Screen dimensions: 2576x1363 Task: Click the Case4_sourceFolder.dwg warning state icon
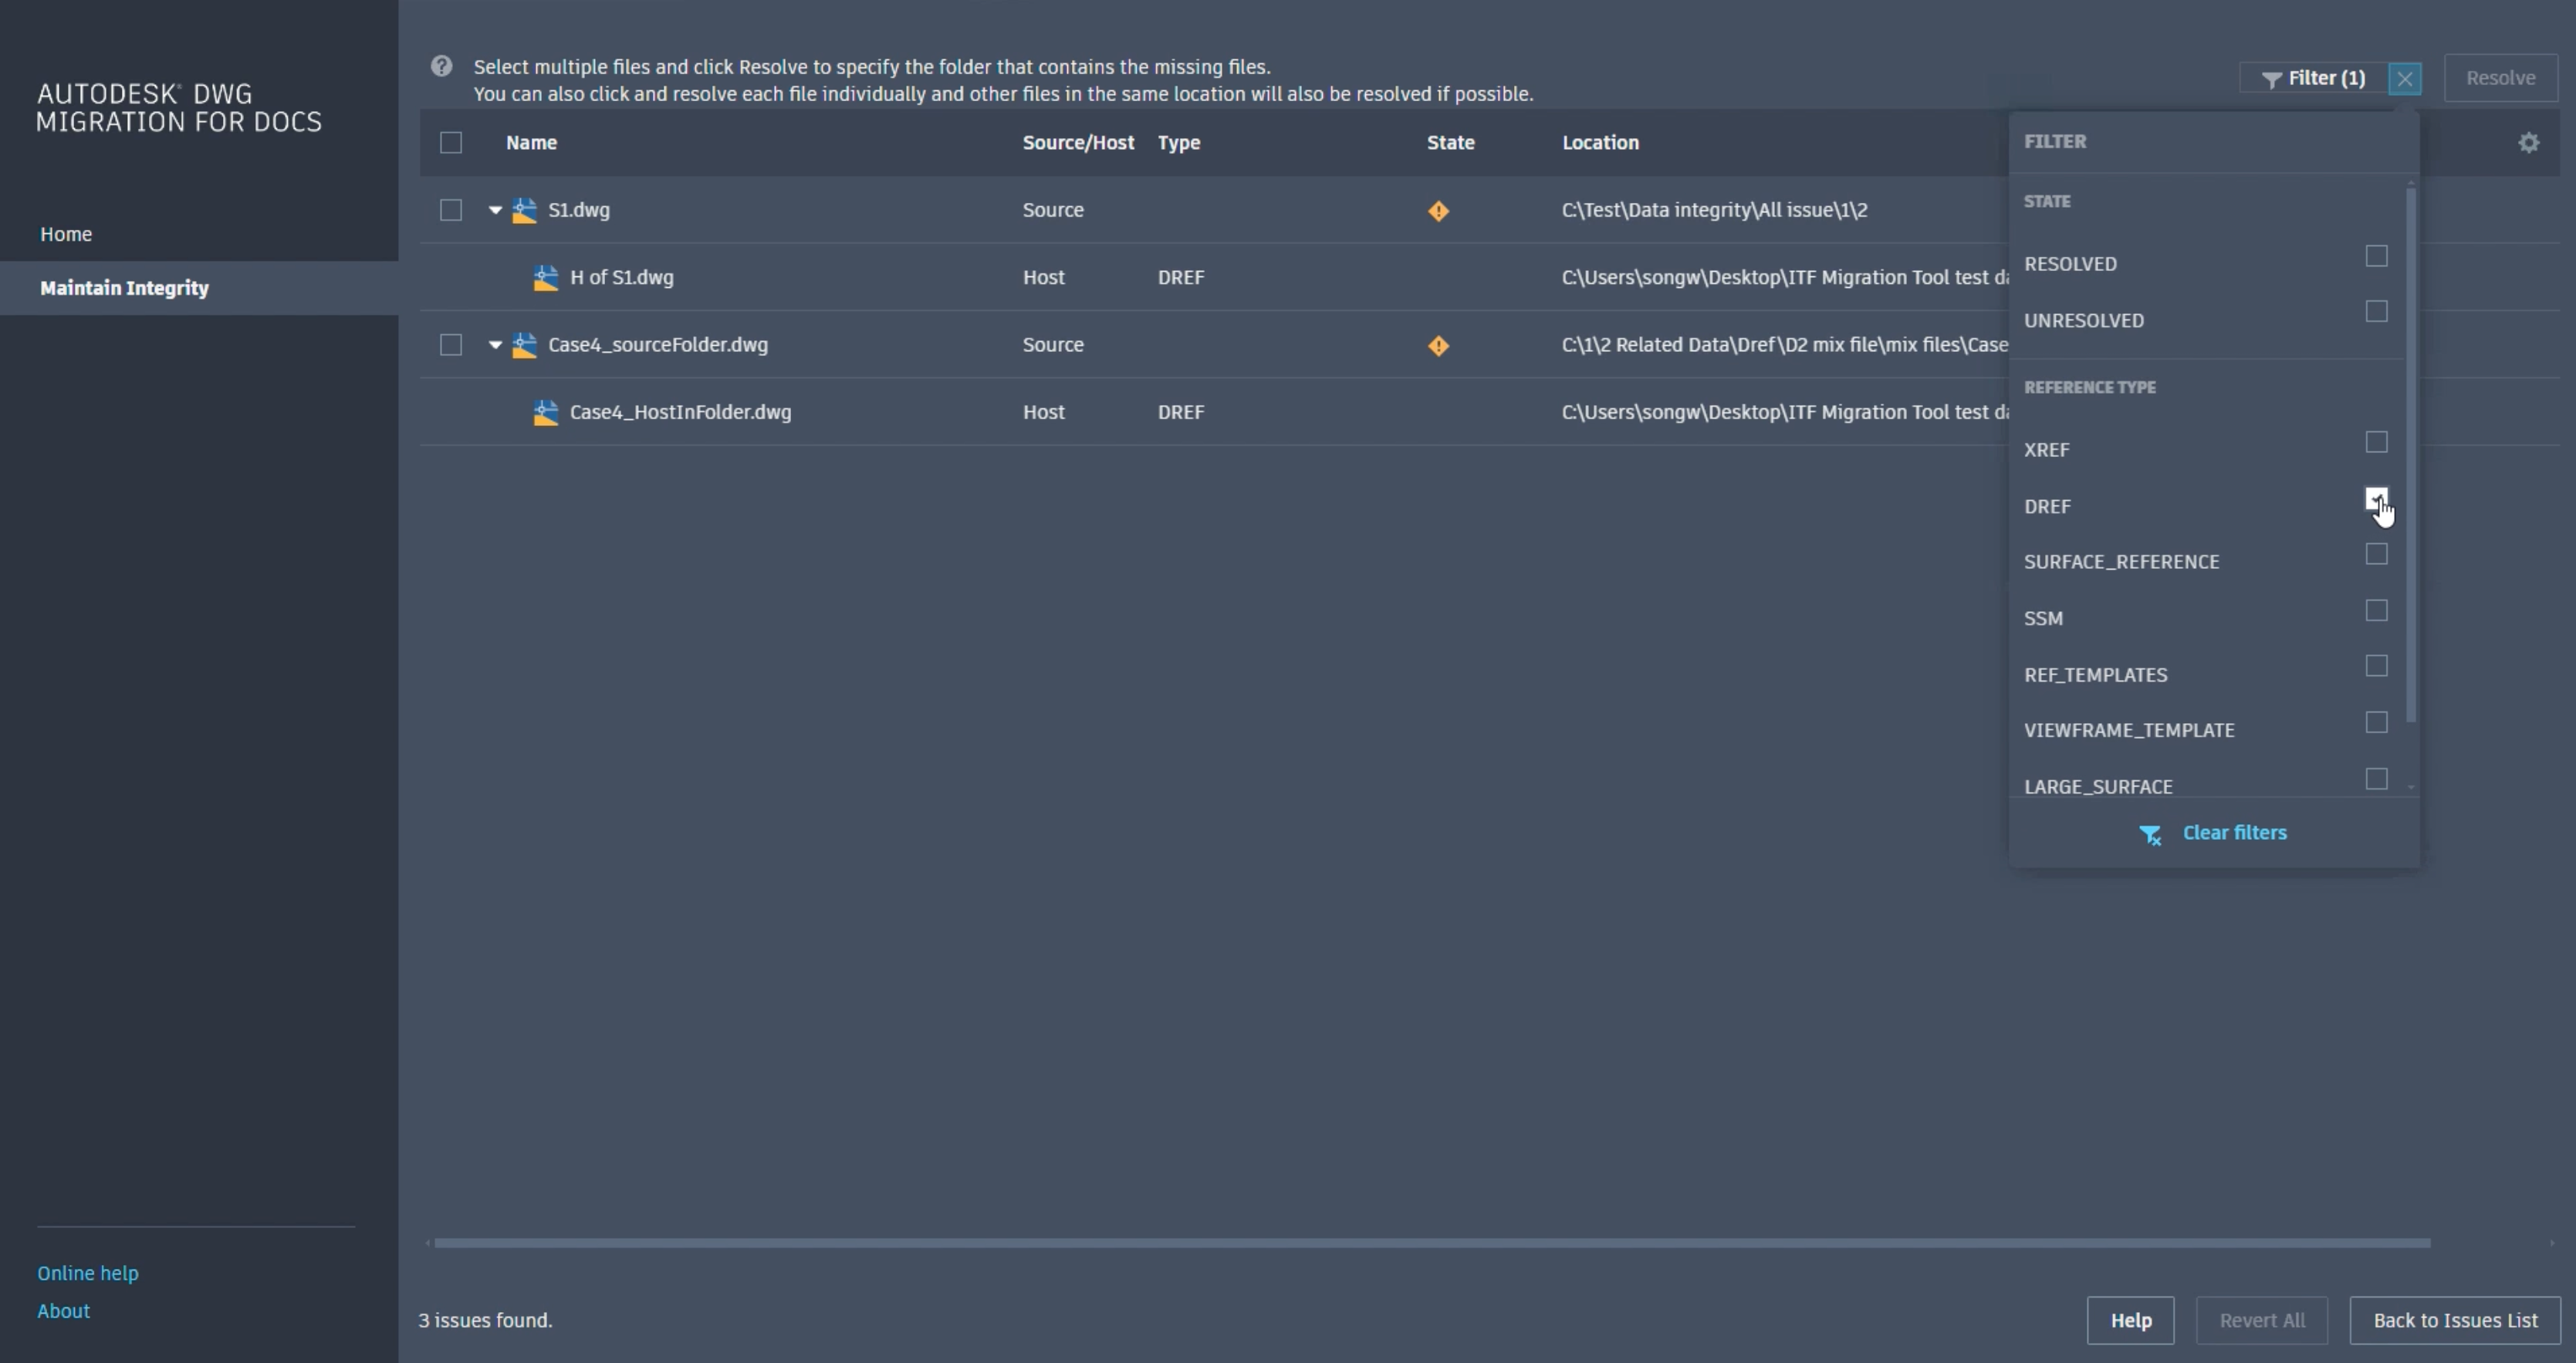1438,346
